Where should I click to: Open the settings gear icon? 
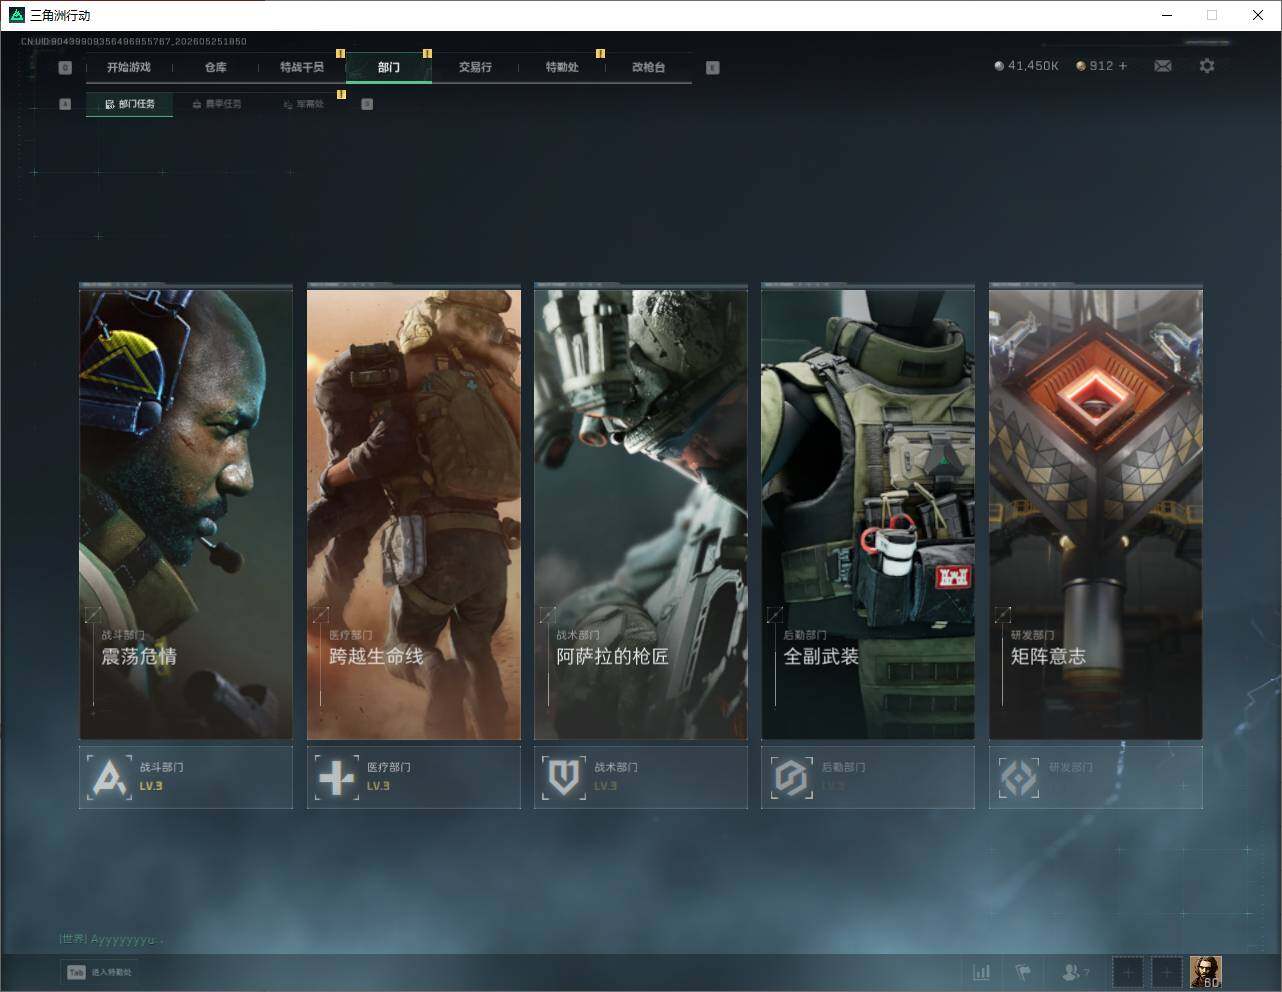coord(1207,66)
